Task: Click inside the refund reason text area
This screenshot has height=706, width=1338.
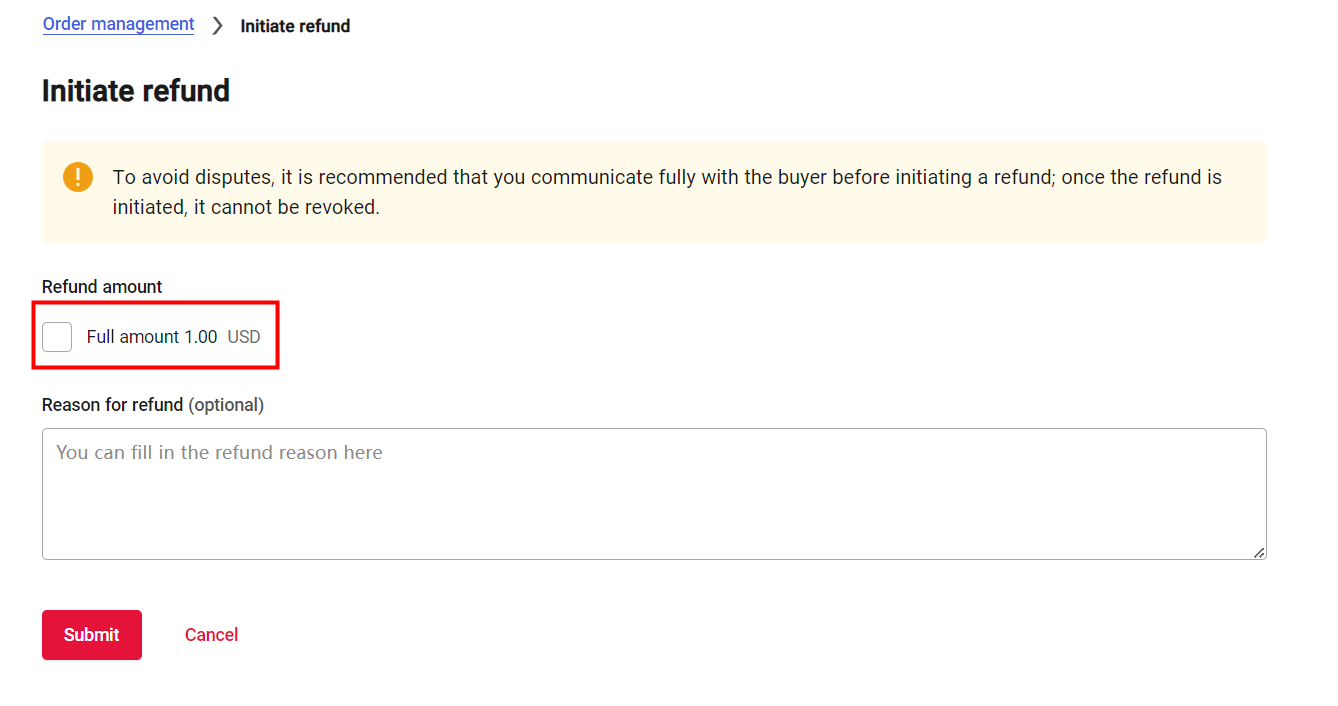Action: pyautogui.click(x=654, y=493)
